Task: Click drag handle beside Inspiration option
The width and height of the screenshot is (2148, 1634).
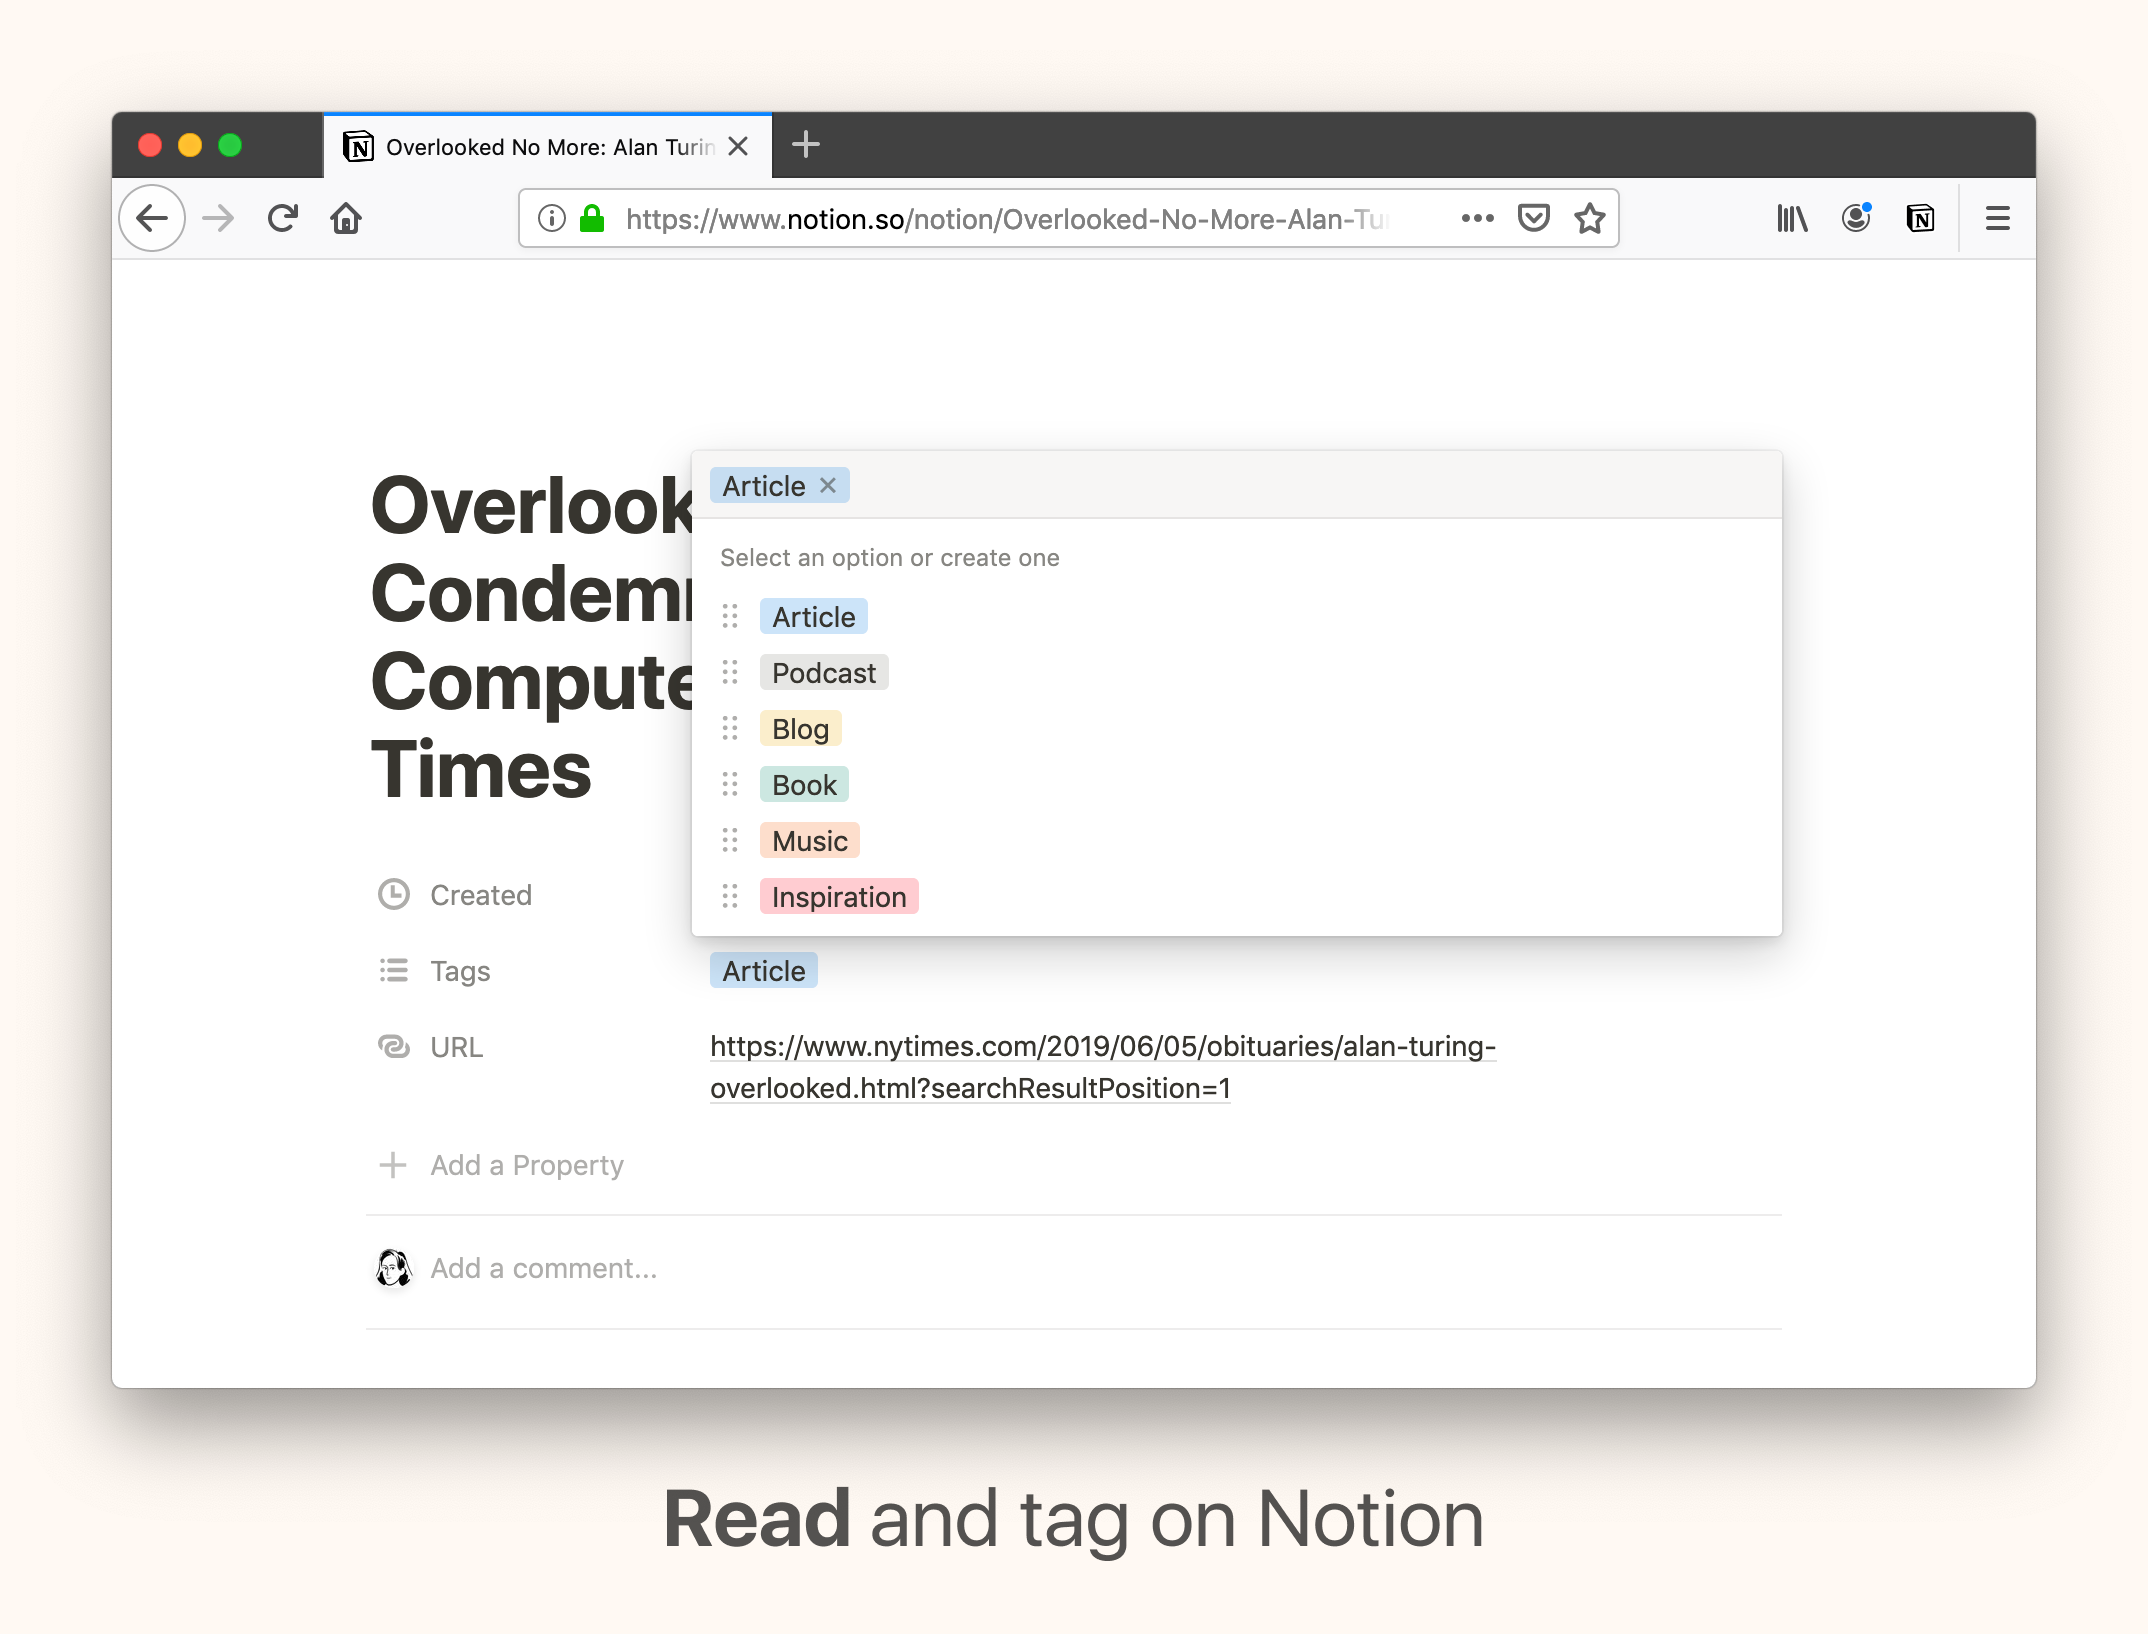Action: [x=730, y=896]
